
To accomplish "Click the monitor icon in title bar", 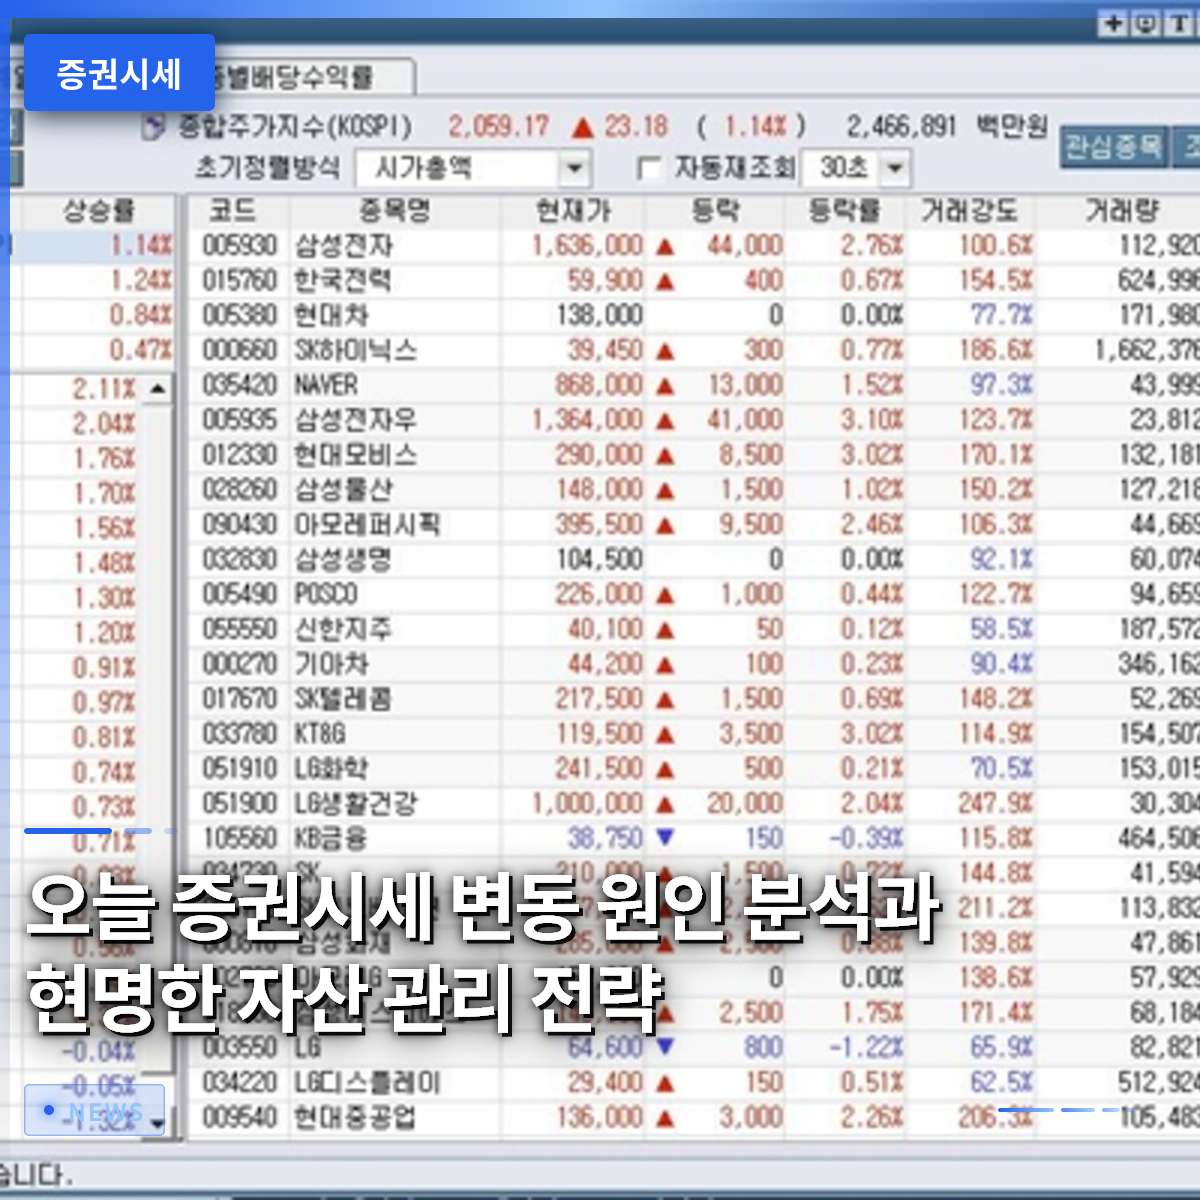I will [1147, 23].
